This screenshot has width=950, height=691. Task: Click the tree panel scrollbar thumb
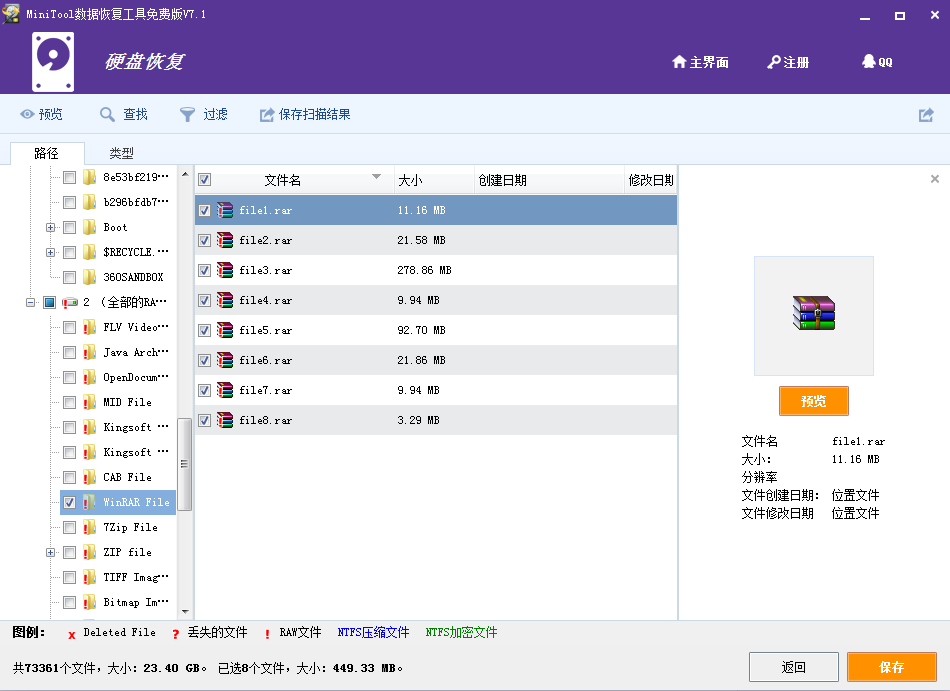[x=185, y=464]
